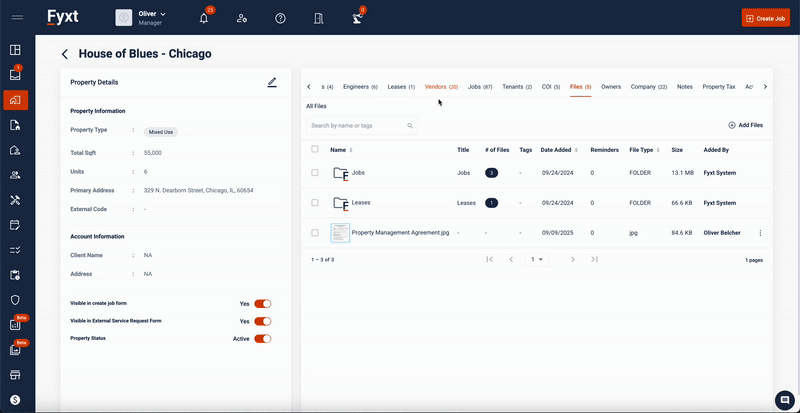This screenshot has width=800, height=413.
Task: Go to the previous page arrow
Action: (x=511, y=259)
